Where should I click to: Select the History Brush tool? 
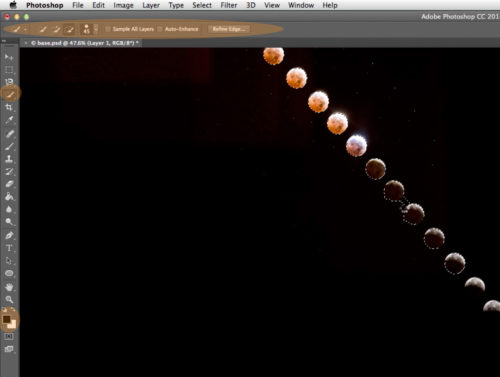click(9, 172)
